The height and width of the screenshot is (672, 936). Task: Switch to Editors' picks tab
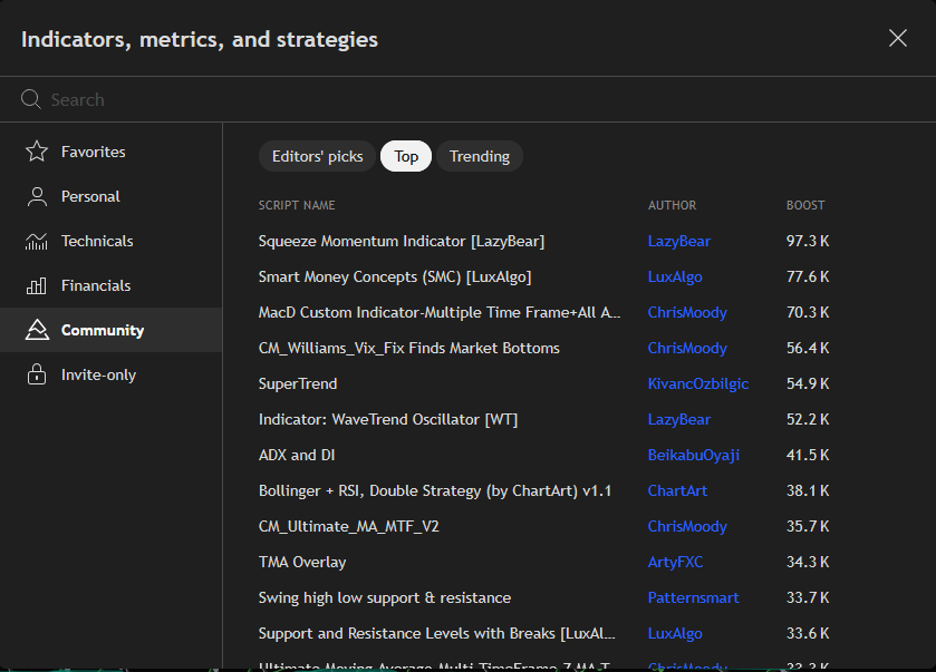[317, 156]
